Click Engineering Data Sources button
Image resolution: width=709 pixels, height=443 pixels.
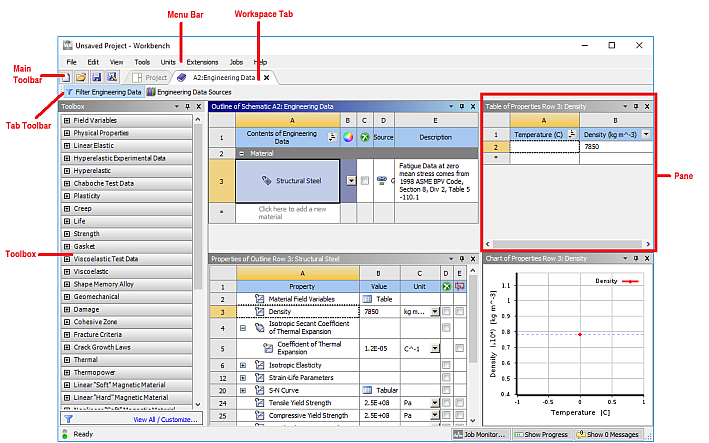189,92
